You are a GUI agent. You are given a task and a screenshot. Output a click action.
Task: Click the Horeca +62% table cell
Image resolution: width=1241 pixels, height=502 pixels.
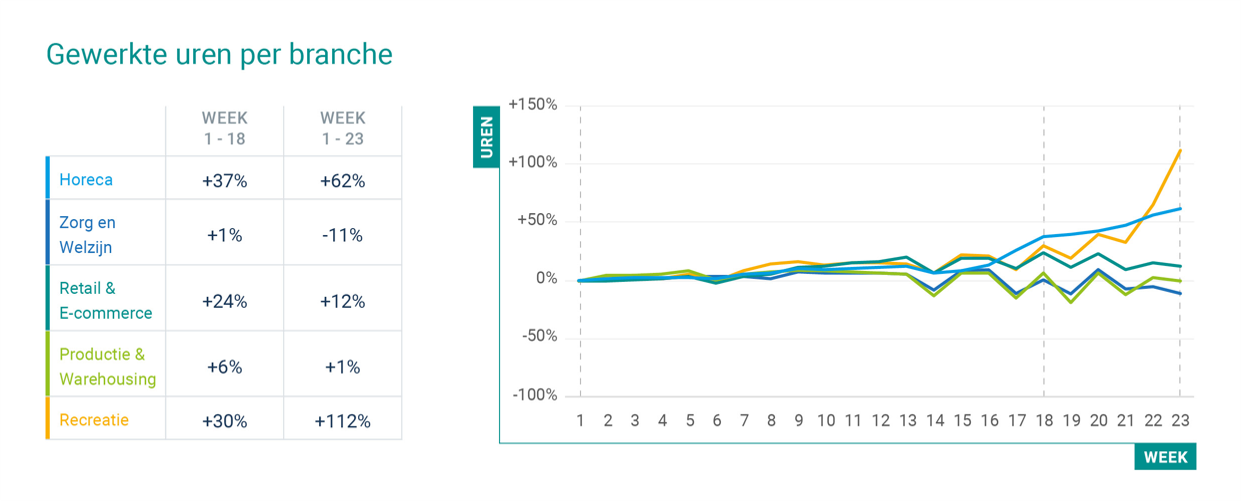[342, 181]
